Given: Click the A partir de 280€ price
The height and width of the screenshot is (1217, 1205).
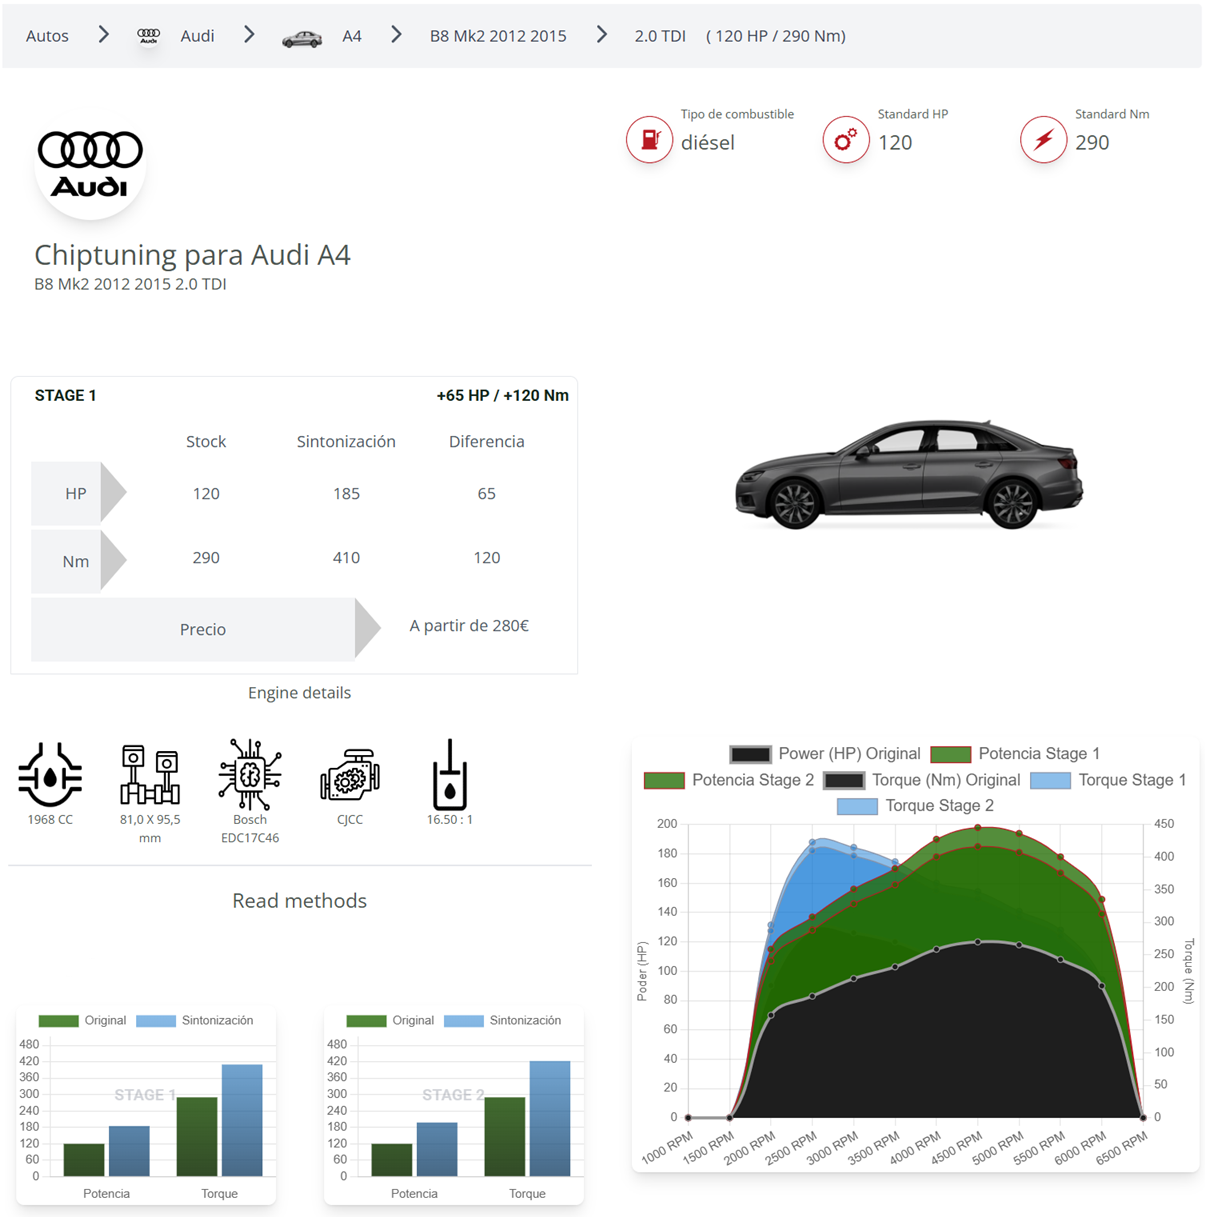Looking at the screenshot, I should pyautogui.click(x=469, y=626).
